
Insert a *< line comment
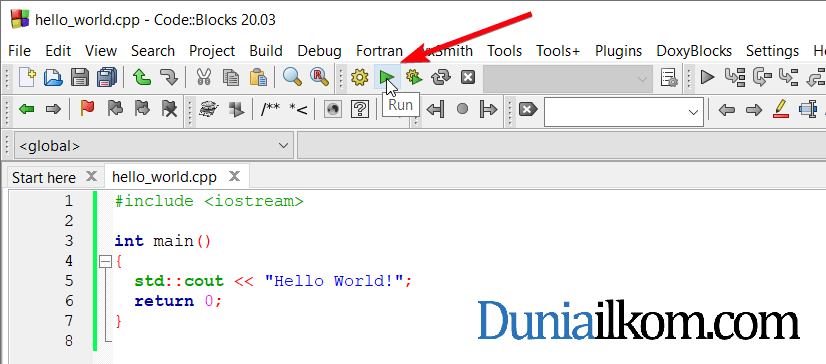[298, 110]
